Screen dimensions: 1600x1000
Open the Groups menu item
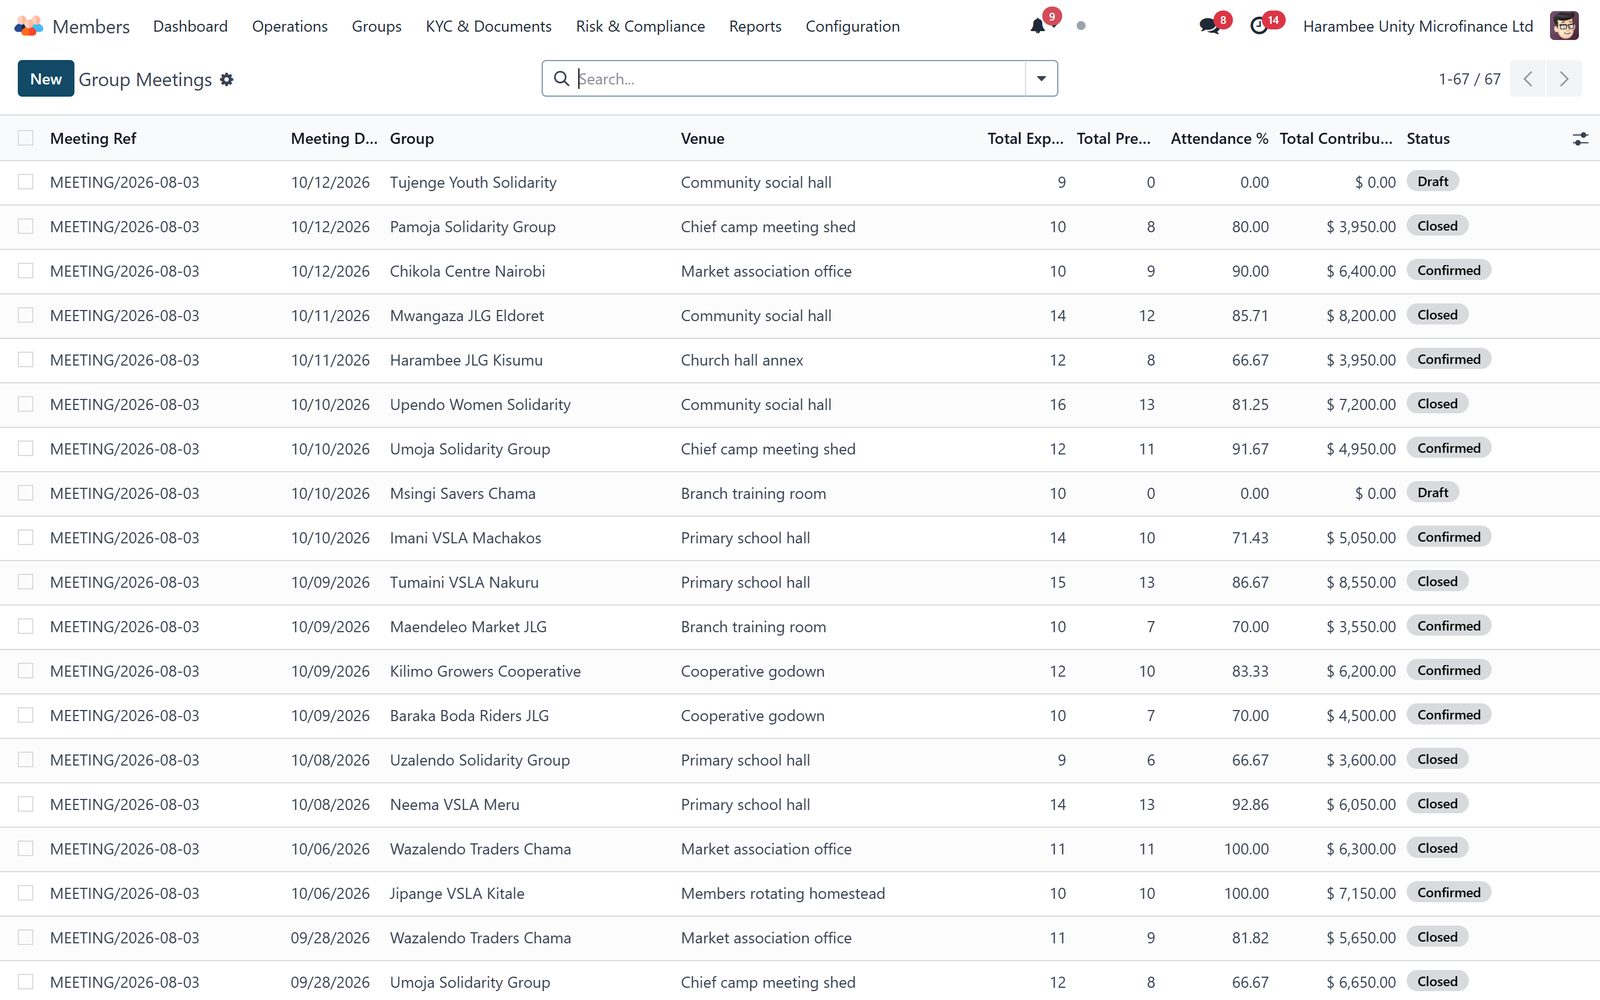point(377,26)
